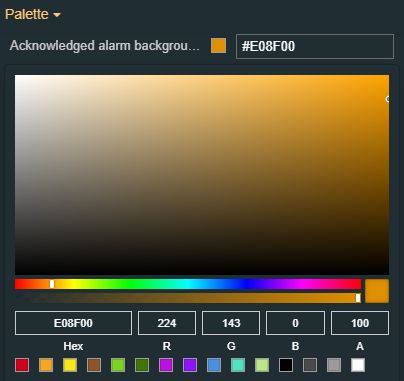Select the #E08F00 color text field
The image size is (404, 381).
pos(315,46)
